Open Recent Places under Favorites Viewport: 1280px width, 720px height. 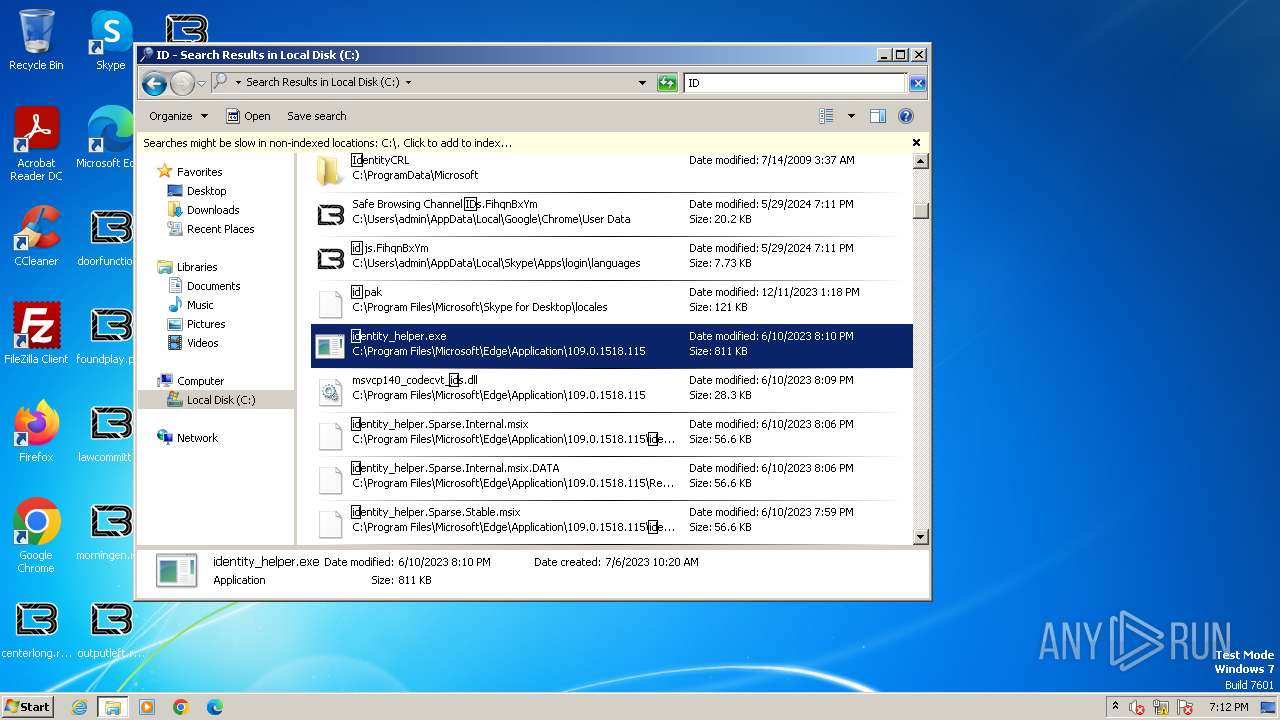(220, 229)
